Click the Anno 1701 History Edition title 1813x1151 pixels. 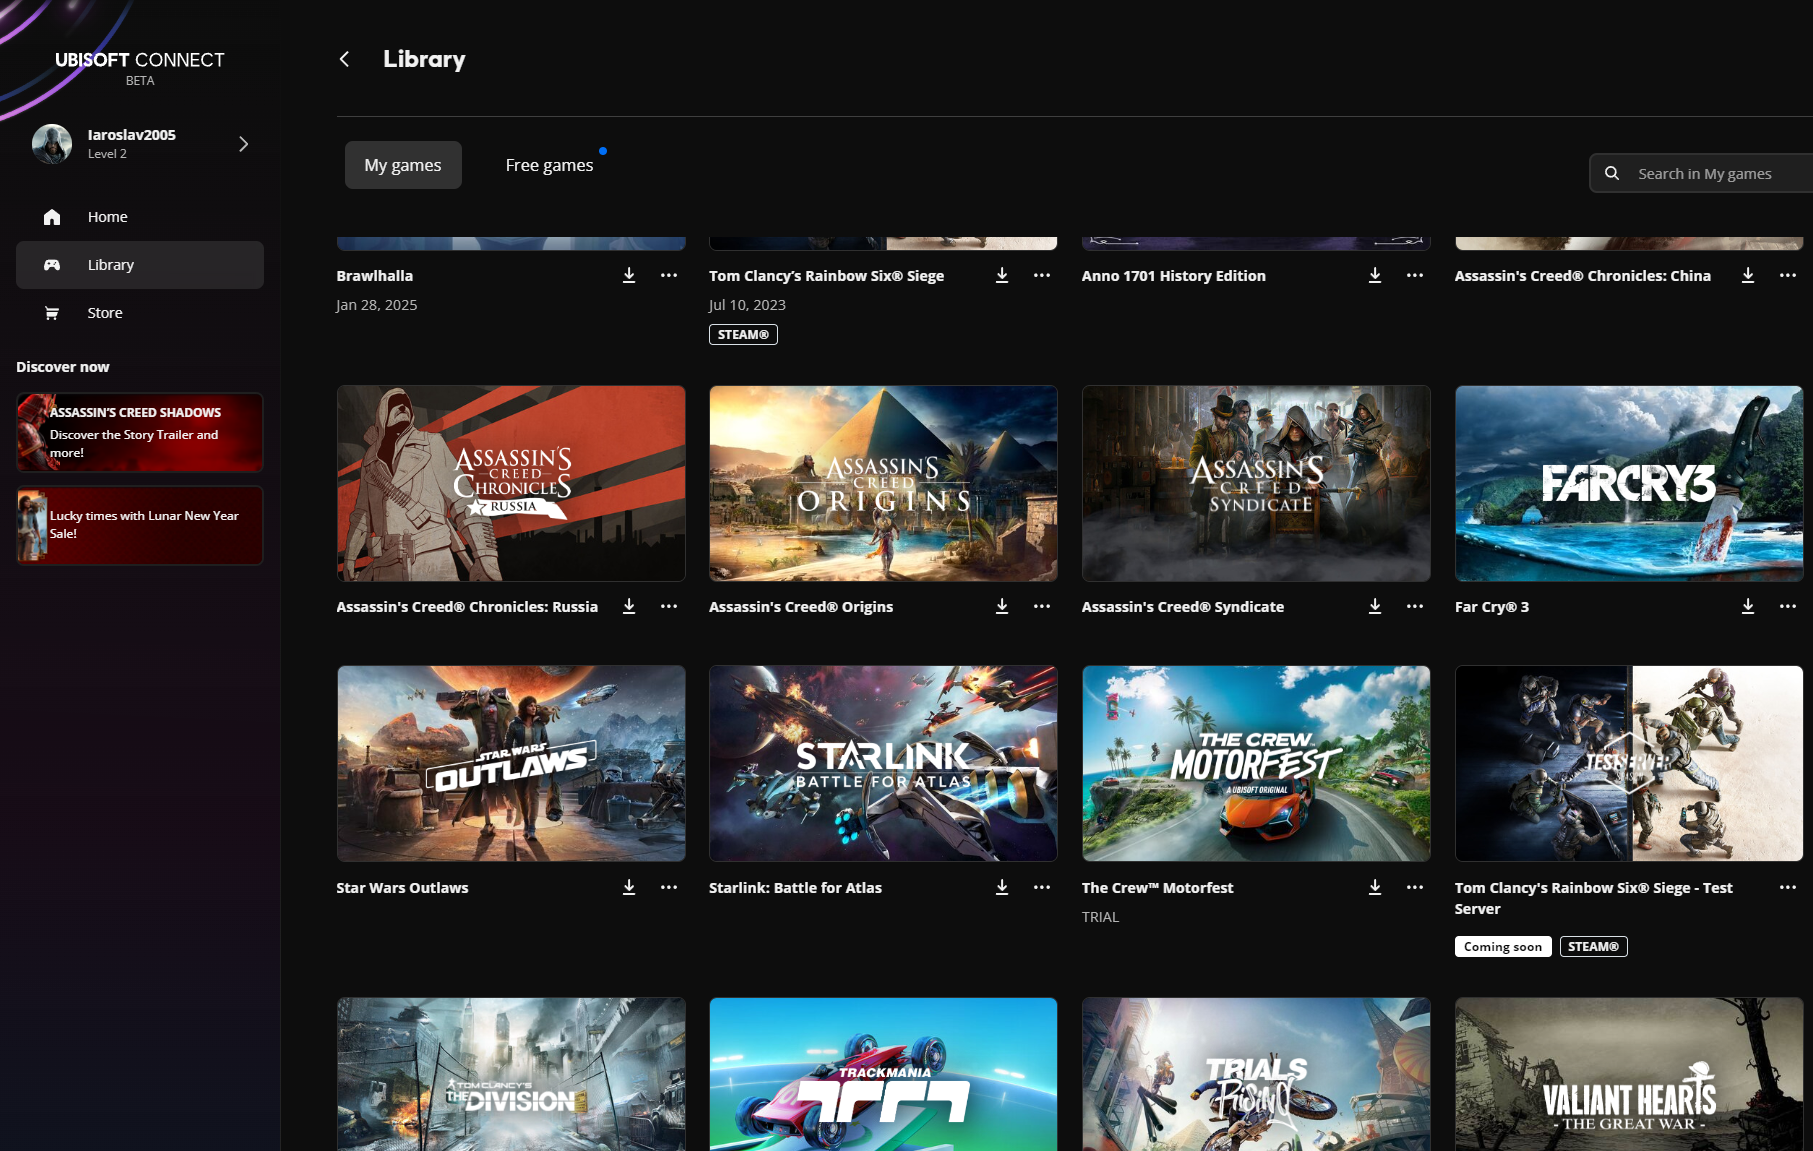pyautogui.click(x=1173, y=276)
